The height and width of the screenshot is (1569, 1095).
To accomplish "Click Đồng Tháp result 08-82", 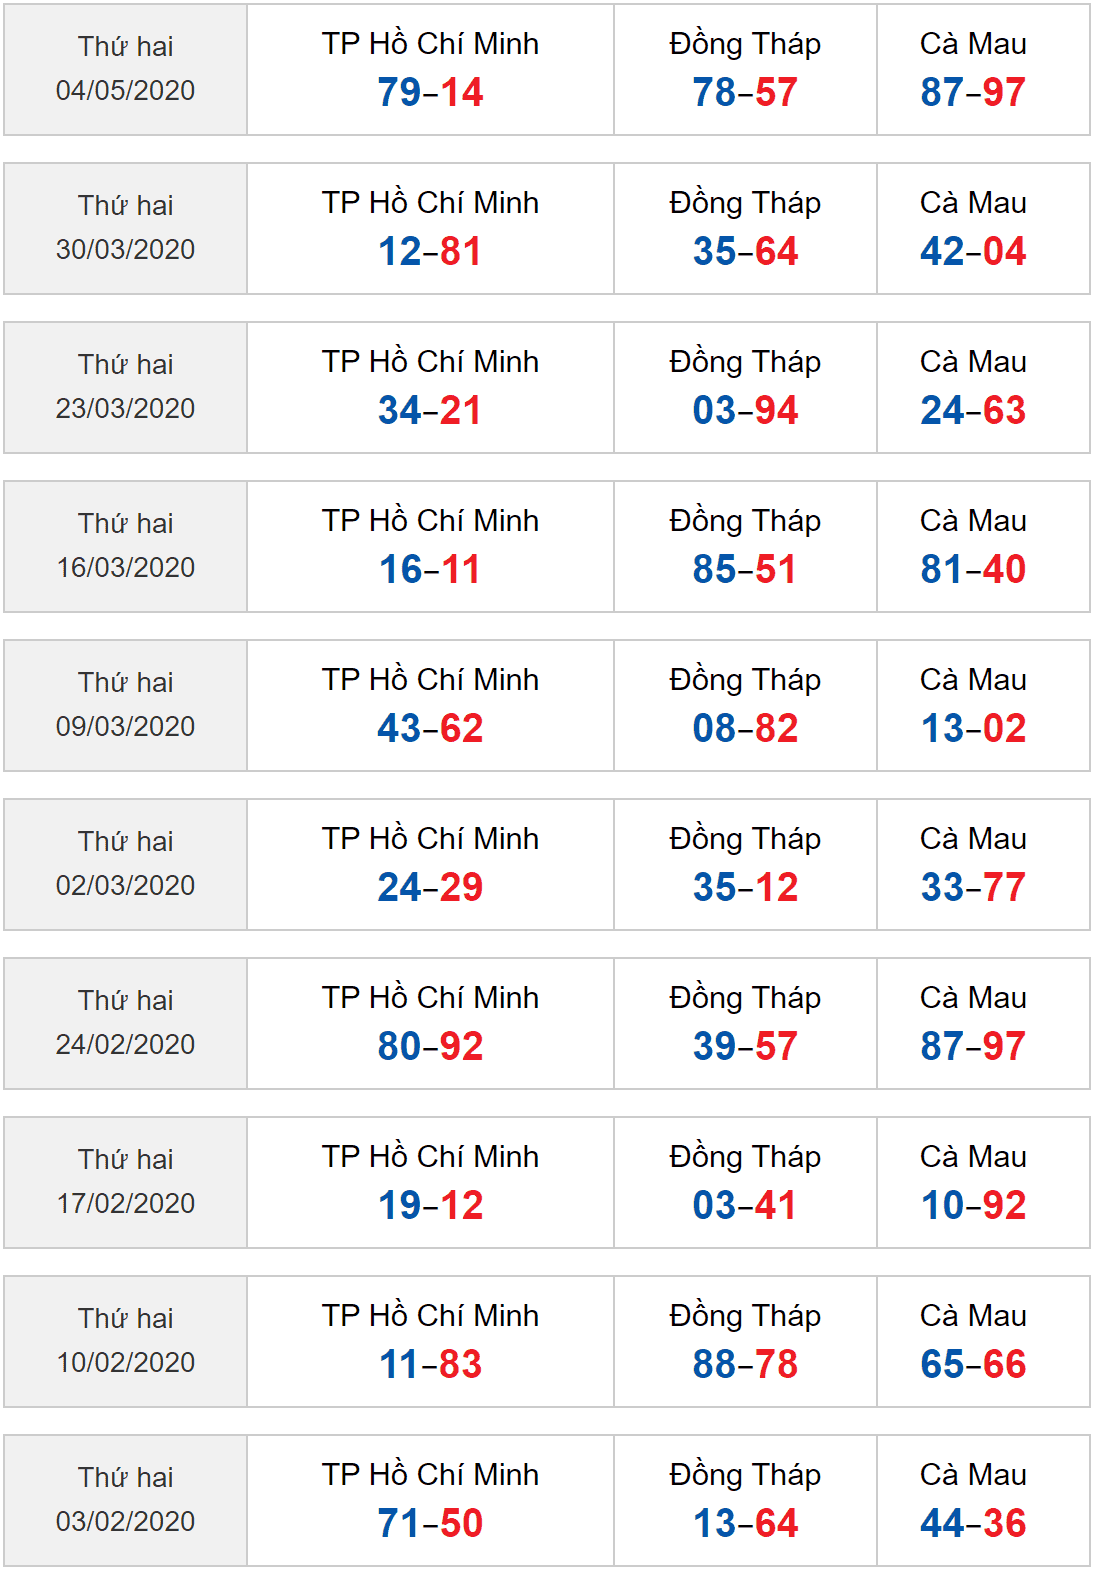I will tap(745, 728).
